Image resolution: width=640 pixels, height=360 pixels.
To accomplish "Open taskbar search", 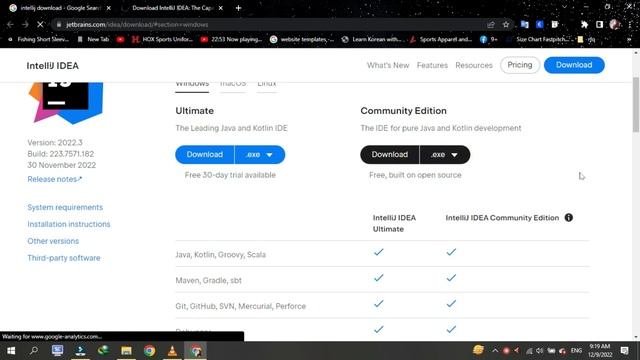I will click(x=34, y=351).
